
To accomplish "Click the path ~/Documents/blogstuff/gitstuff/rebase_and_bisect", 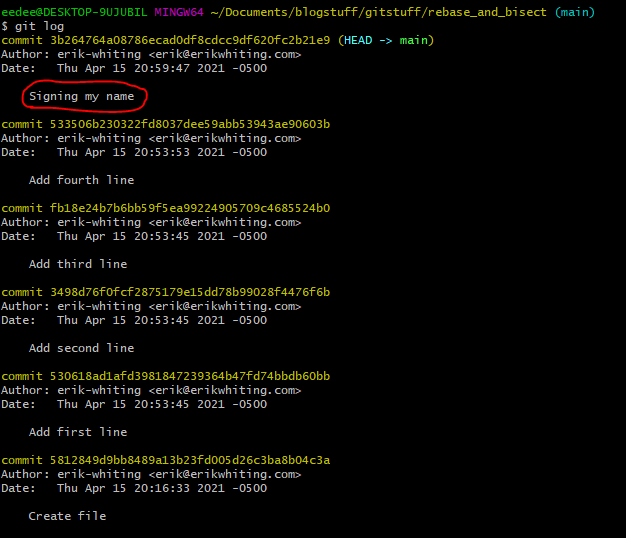I will [x=378, y=12].
